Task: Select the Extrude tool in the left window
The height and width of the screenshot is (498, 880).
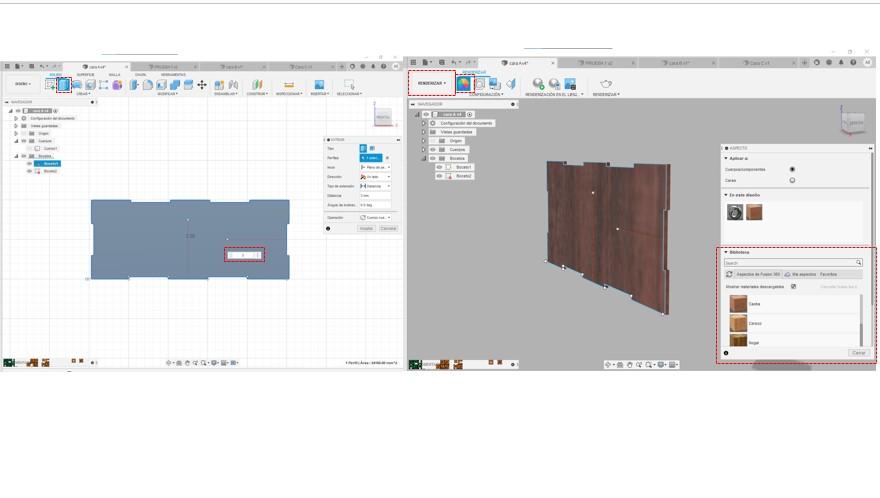Action: (64, 85)
